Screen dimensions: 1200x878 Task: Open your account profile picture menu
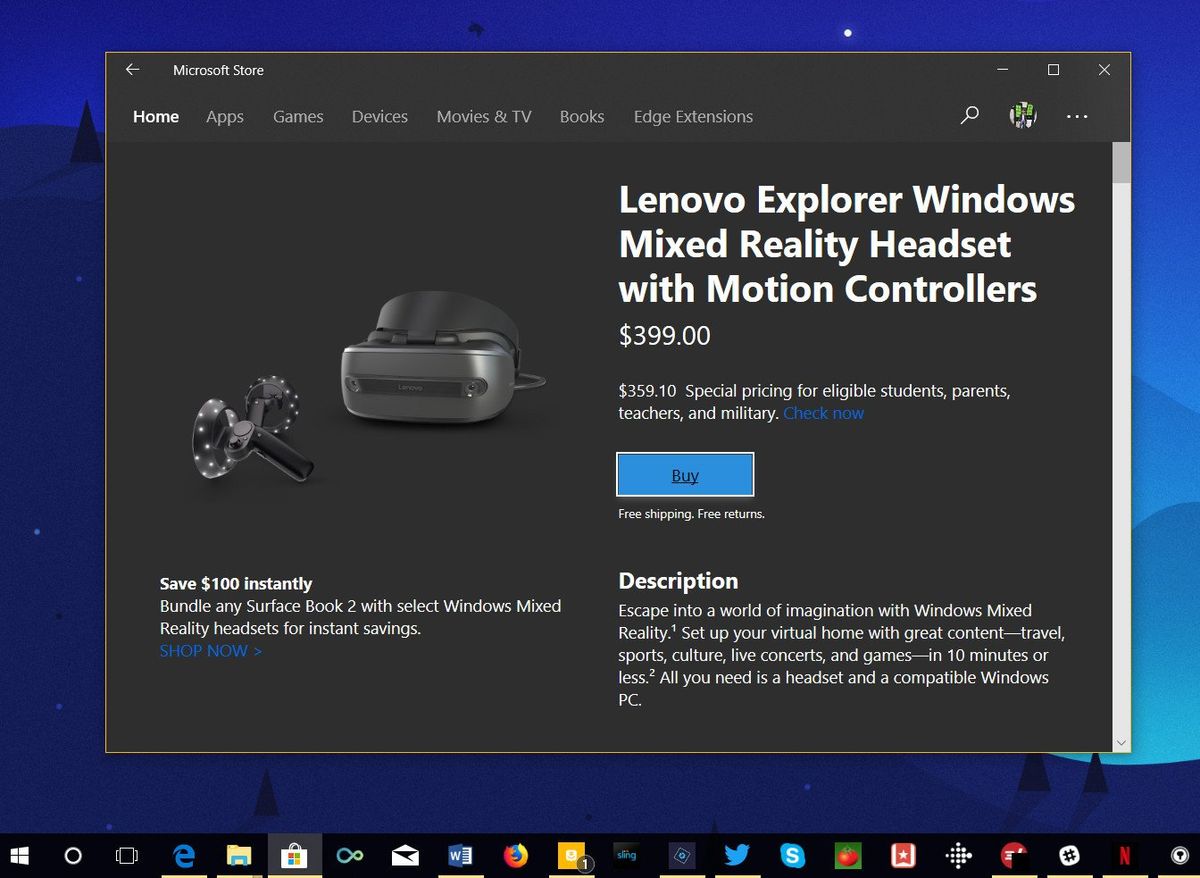tap(1022, 115)
